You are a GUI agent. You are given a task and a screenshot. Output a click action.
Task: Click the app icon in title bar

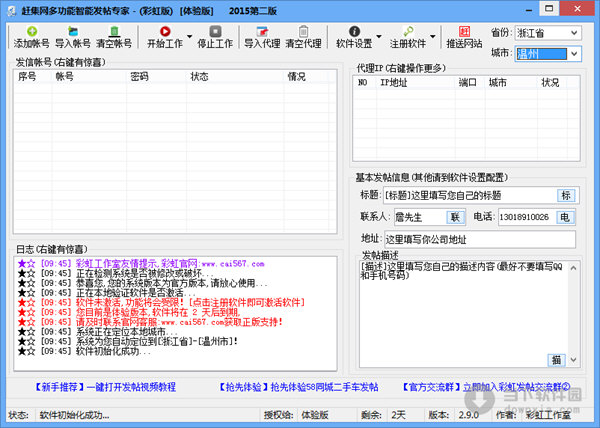[x=11, y=11]
